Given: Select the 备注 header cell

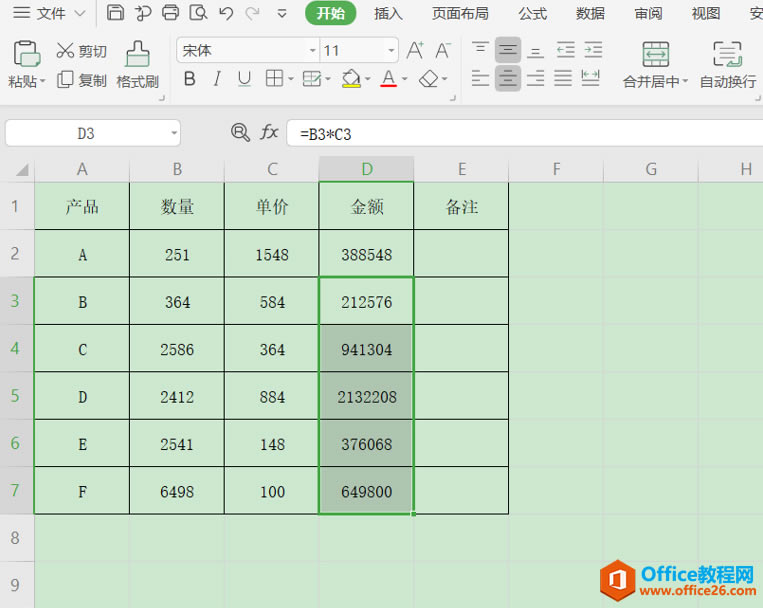Looking at the screenshot, I should point(461,206).
